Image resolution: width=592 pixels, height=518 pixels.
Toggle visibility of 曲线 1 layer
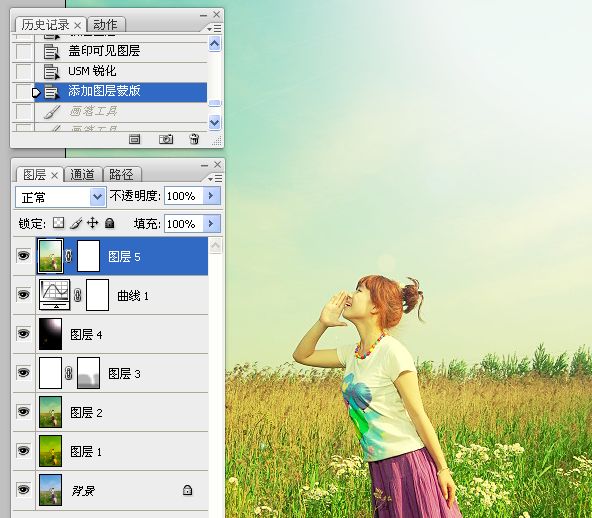tap(23, 294)
